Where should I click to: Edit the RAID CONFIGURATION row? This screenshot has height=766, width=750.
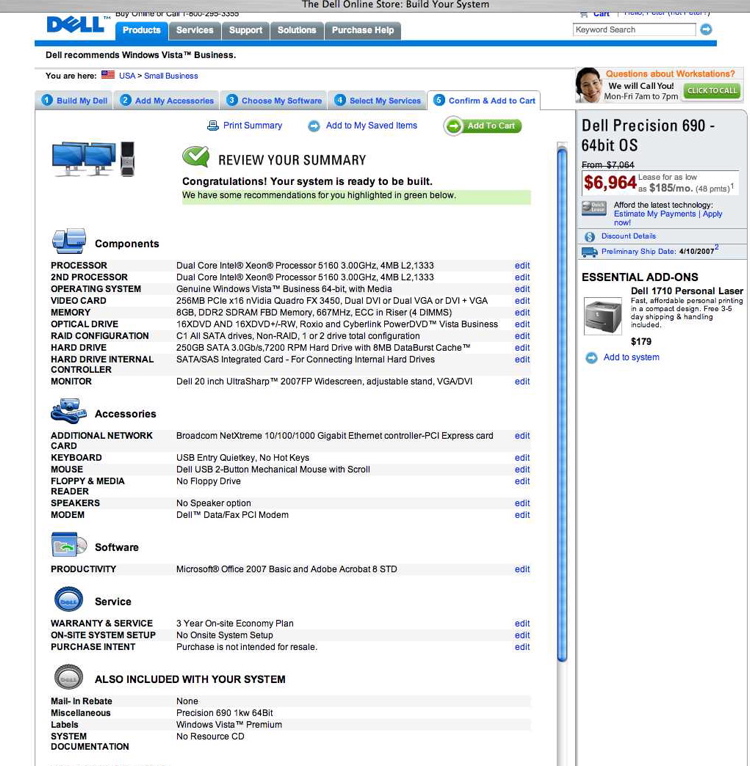point(522,336)
